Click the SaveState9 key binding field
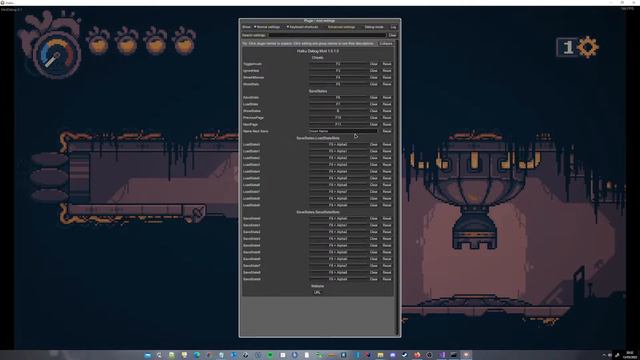This screenshot has height=360, width=640. click(338, 279)
